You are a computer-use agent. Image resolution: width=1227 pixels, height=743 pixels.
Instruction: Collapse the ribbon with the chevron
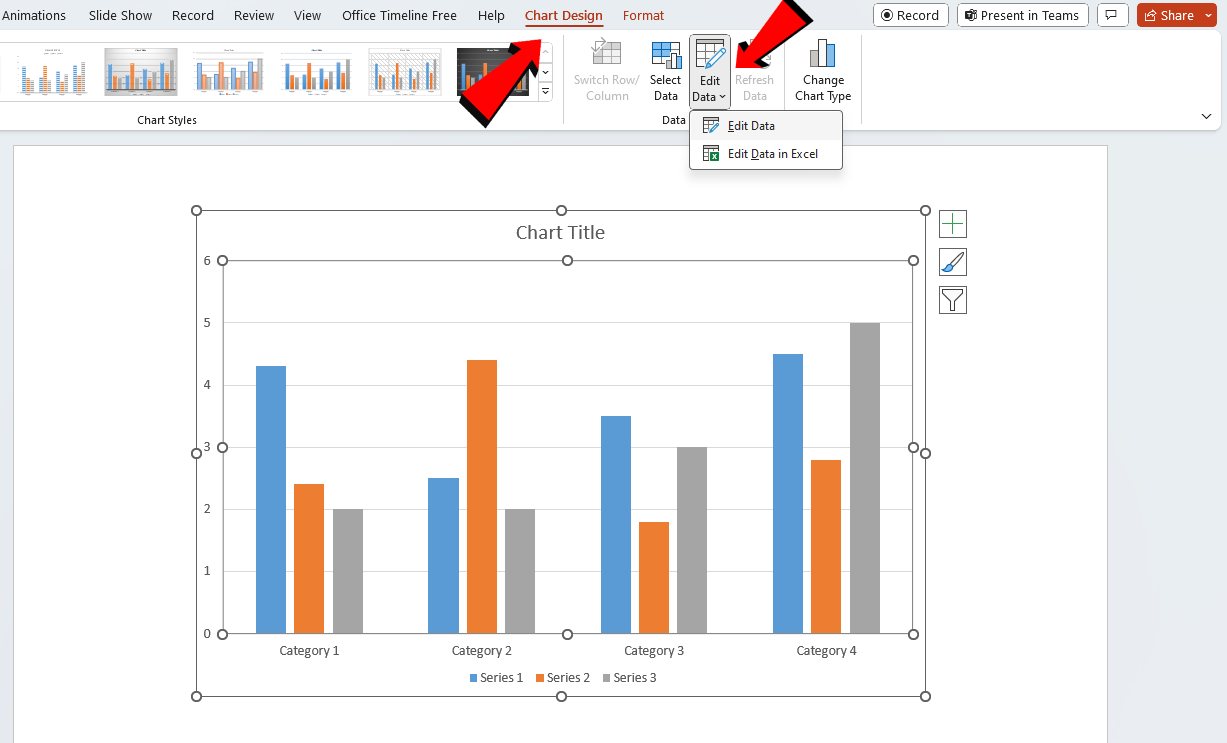coord(1206,116)
